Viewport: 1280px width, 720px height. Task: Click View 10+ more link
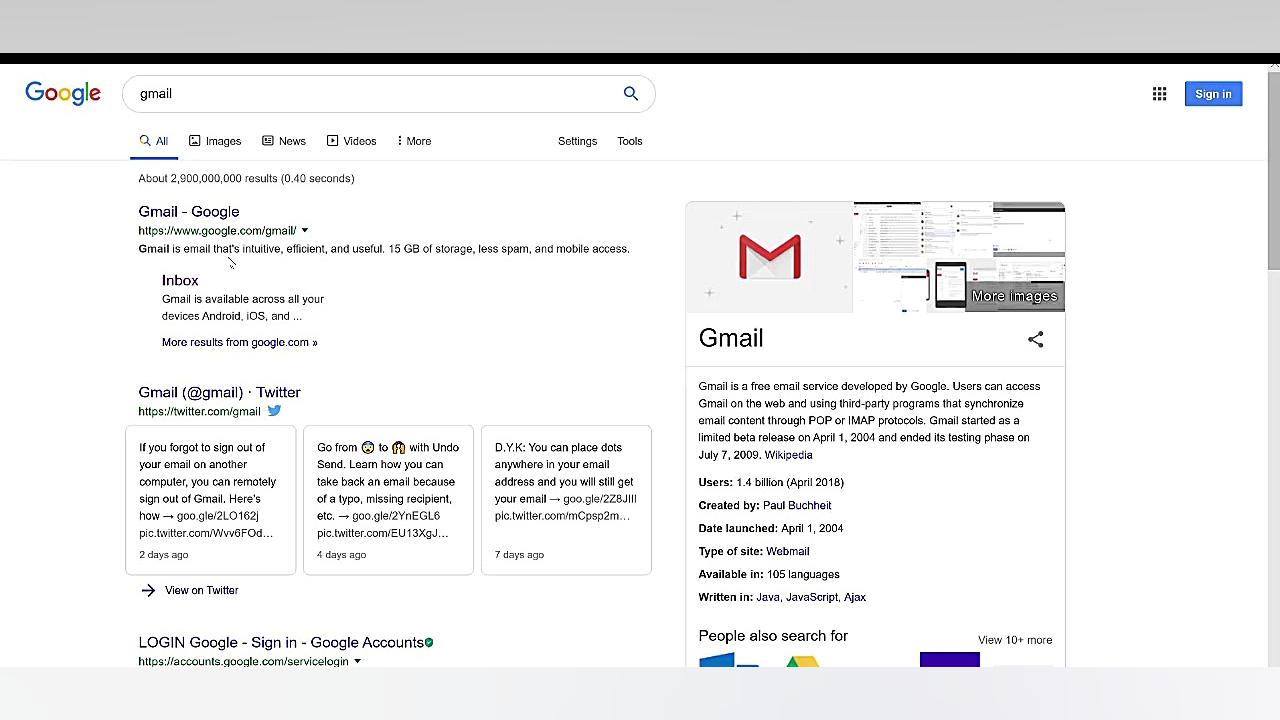(x=1015, y=640)
